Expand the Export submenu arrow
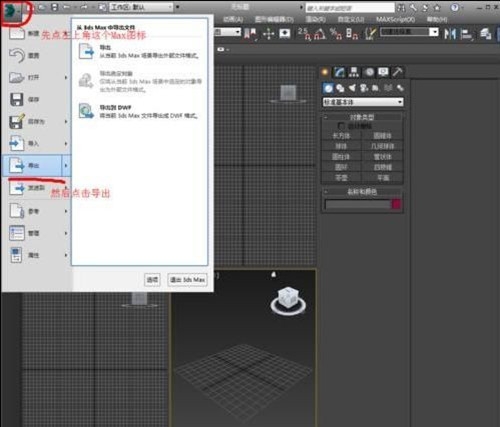The image size is (500, 427). [66, 165]
